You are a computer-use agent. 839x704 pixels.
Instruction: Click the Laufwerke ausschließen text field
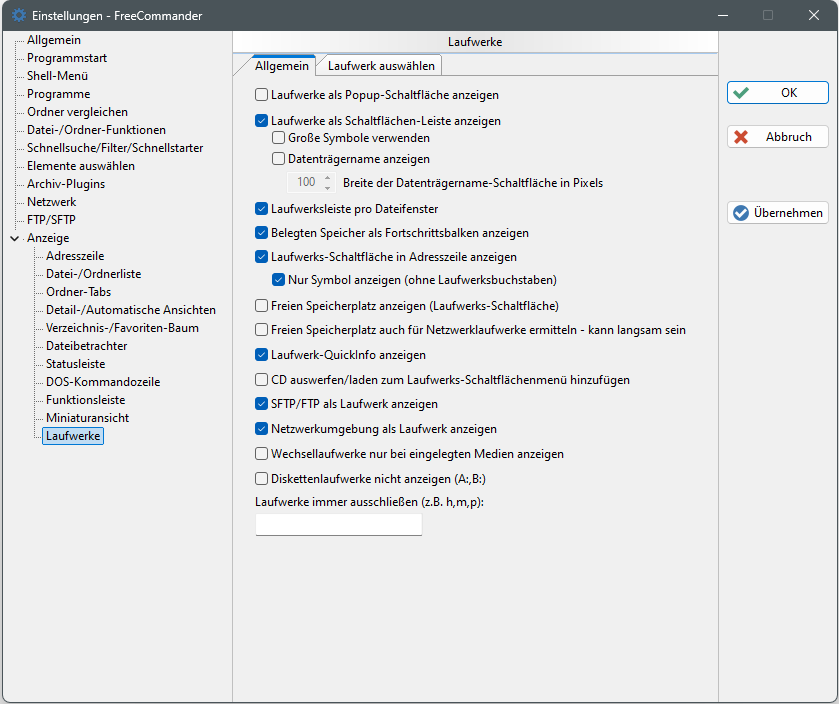tap(338, 525)
